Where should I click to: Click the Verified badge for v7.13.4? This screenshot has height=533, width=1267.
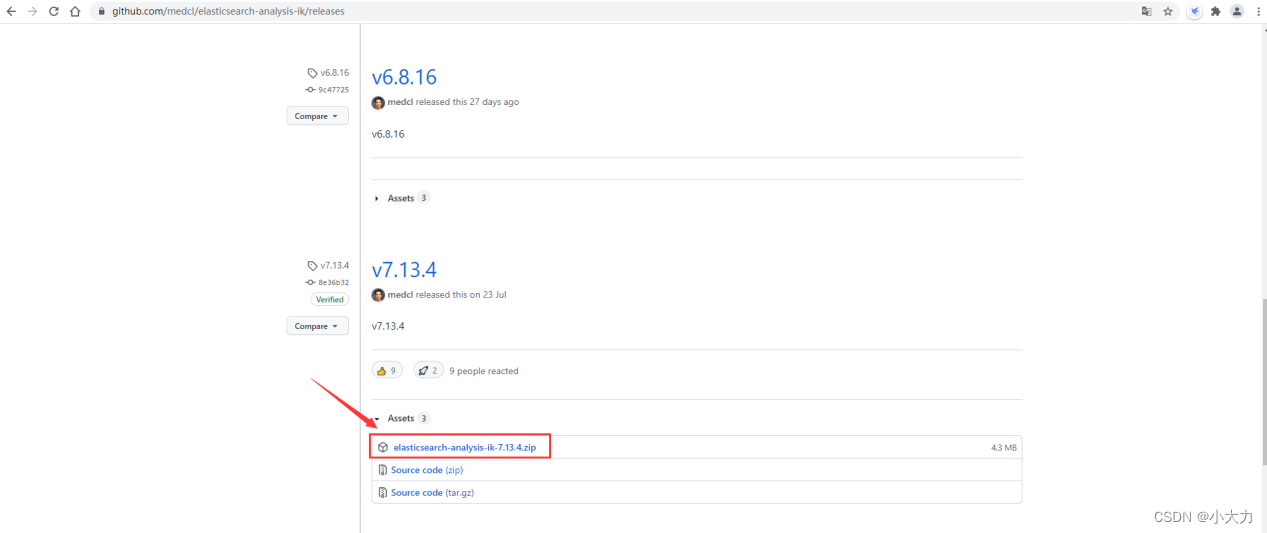(329, 299)
